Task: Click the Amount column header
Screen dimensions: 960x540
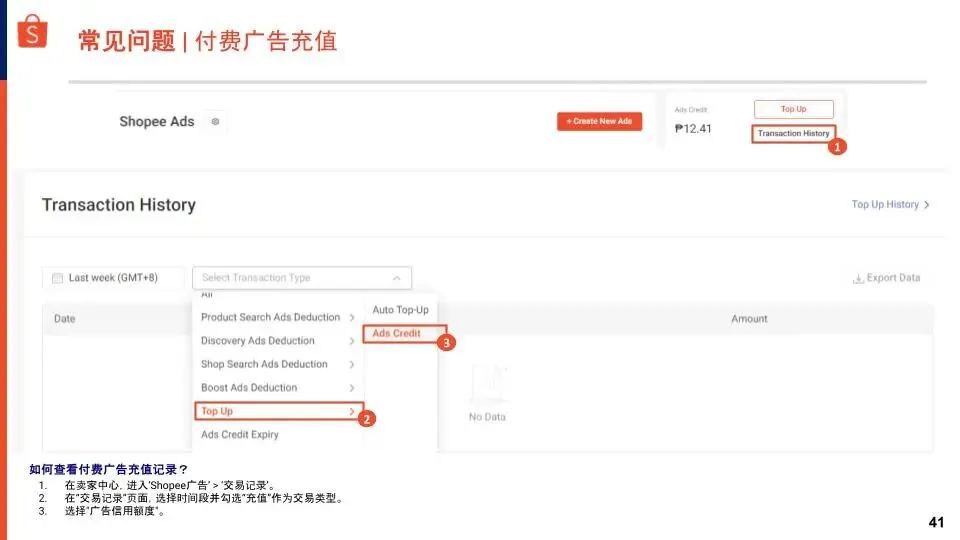Action: pos(749,319)
